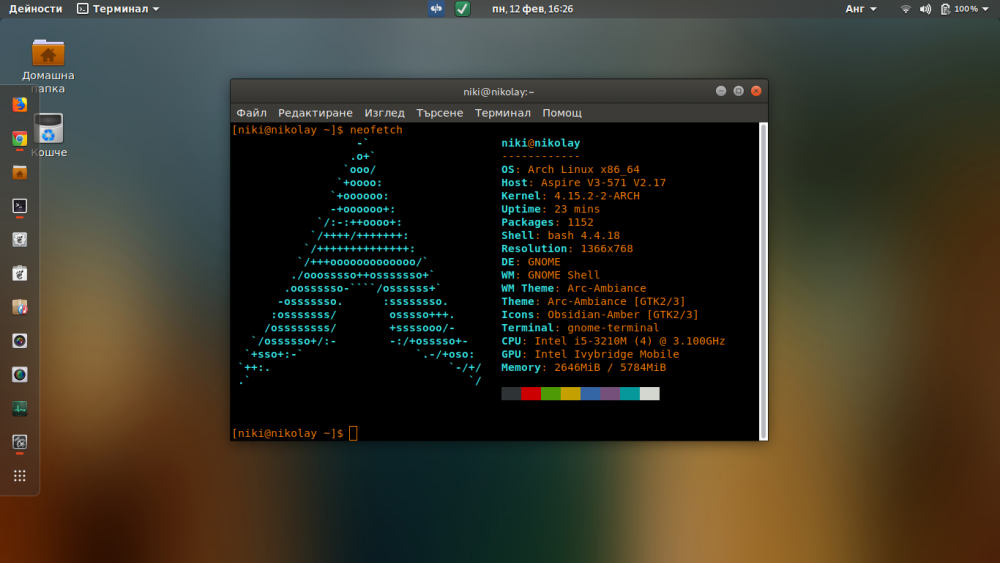Open the Домашна папка desktop icon
1000x563 pixels.
[x=48, y=66]
